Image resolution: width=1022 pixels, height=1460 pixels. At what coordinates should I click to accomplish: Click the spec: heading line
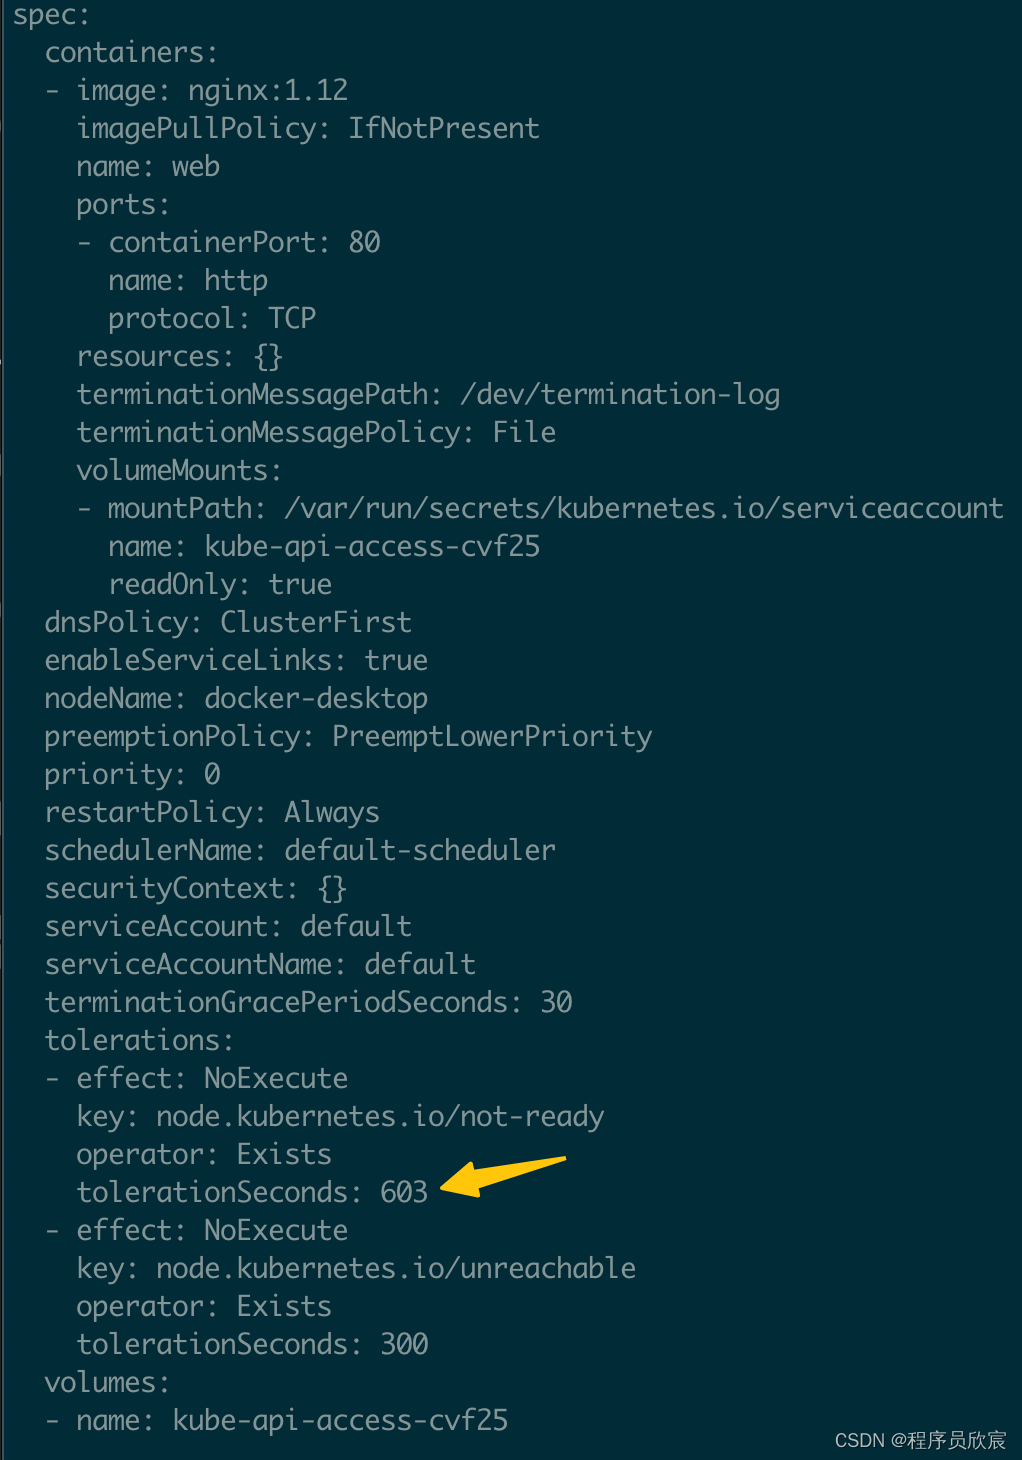click(x=51, y=16)
